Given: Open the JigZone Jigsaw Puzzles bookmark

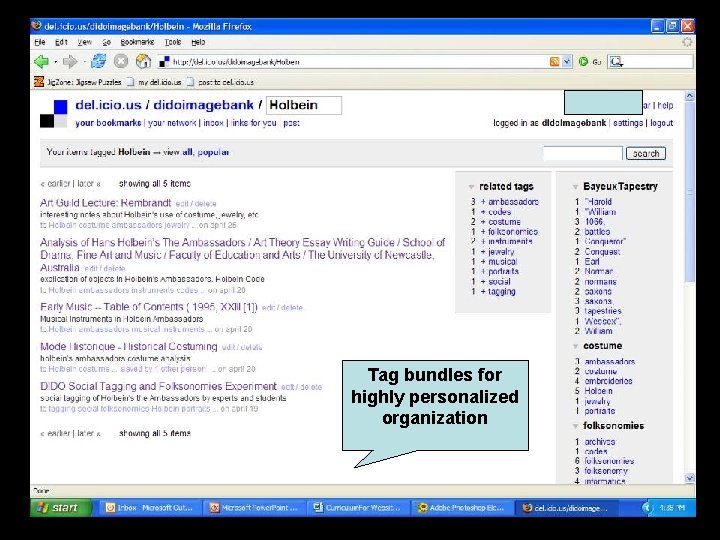Looking at the screenshot, I should click(x=78, y=82).
